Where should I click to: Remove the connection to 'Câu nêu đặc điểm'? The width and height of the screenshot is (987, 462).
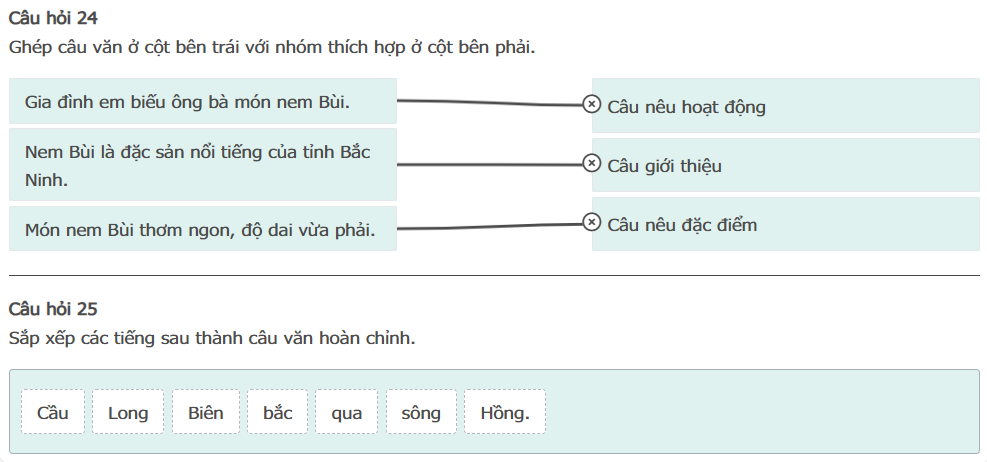(591, 222)
